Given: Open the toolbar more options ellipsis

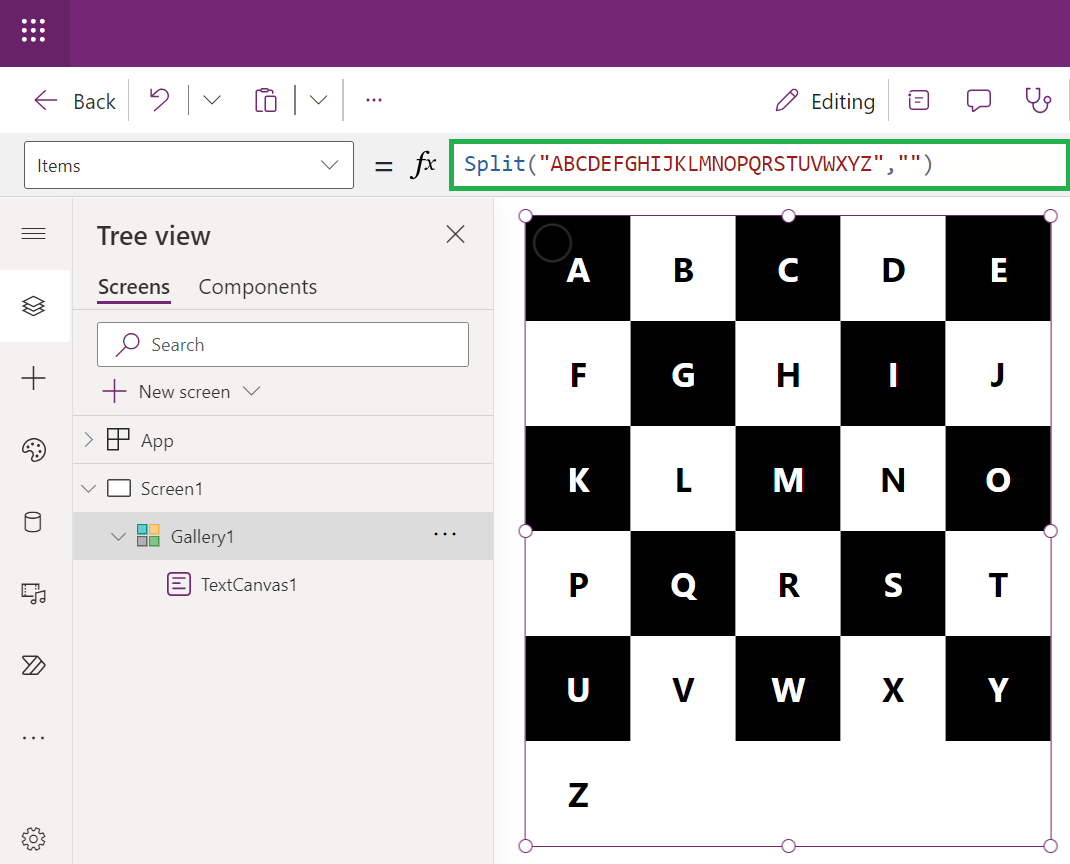Looking at the screenshot, I should [x=373, y=100].
